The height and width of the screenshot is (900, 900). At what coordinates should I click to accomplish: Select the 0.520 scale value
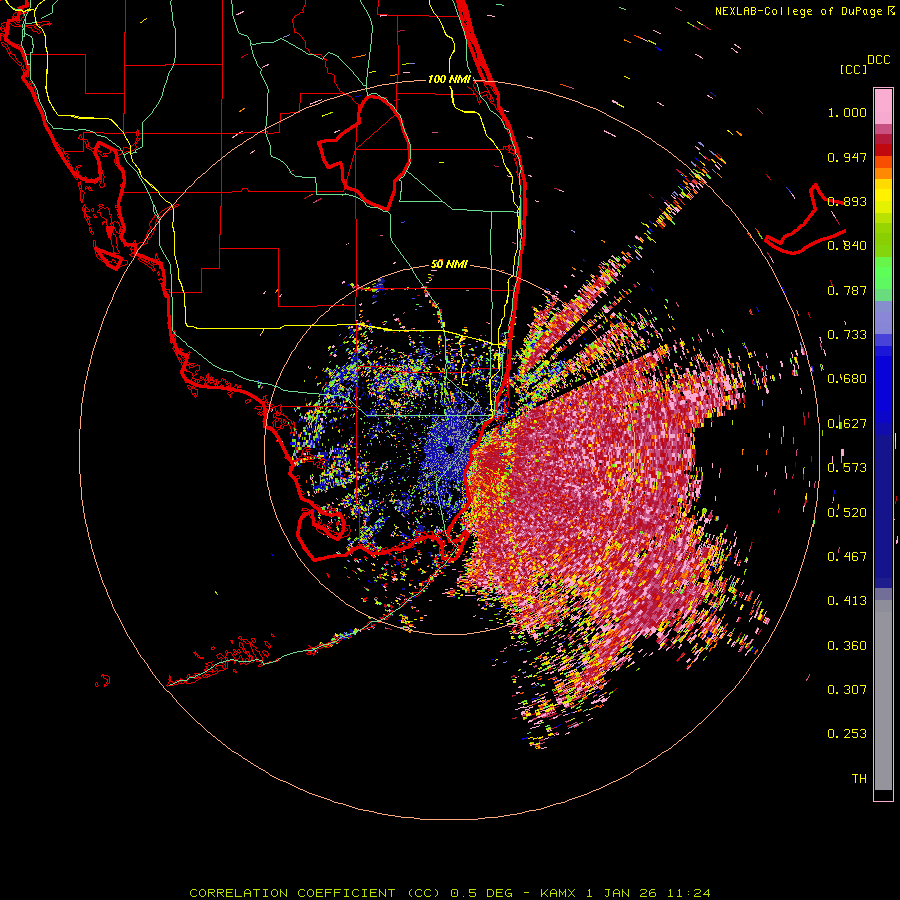(847, 512)
